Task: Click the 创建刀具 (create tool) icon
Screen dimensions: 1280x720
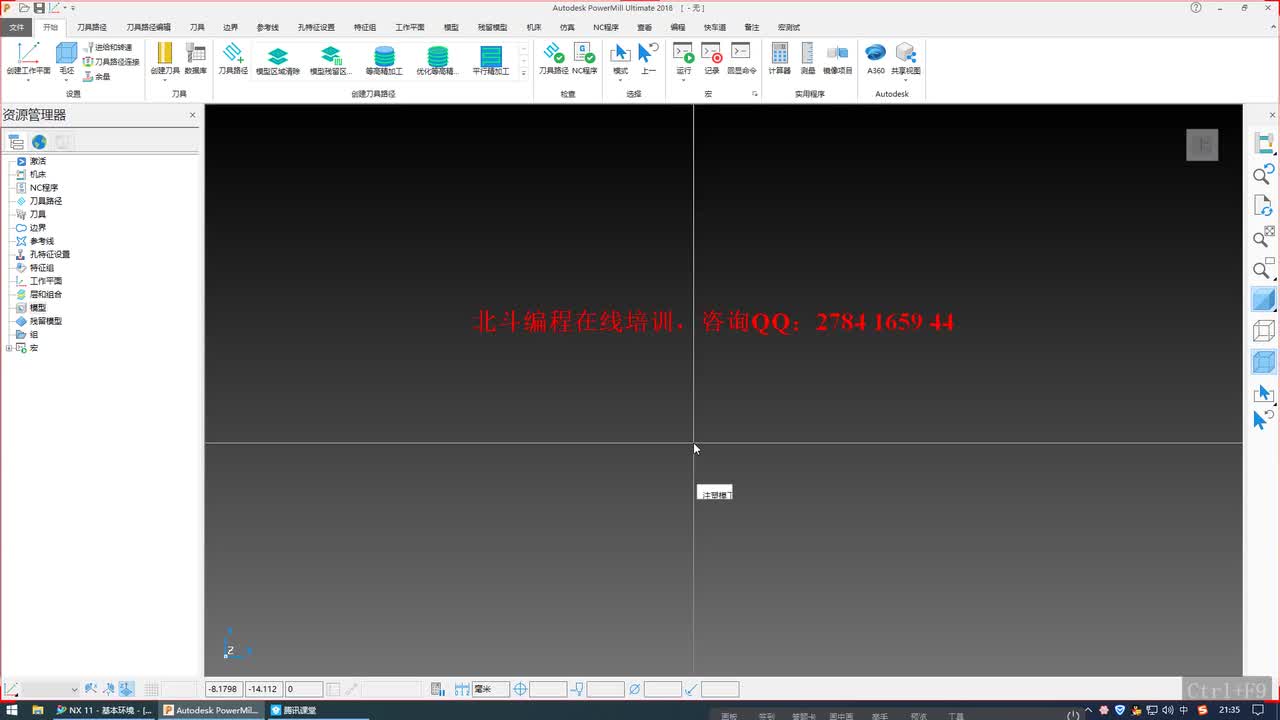Action: click(165, 54)
